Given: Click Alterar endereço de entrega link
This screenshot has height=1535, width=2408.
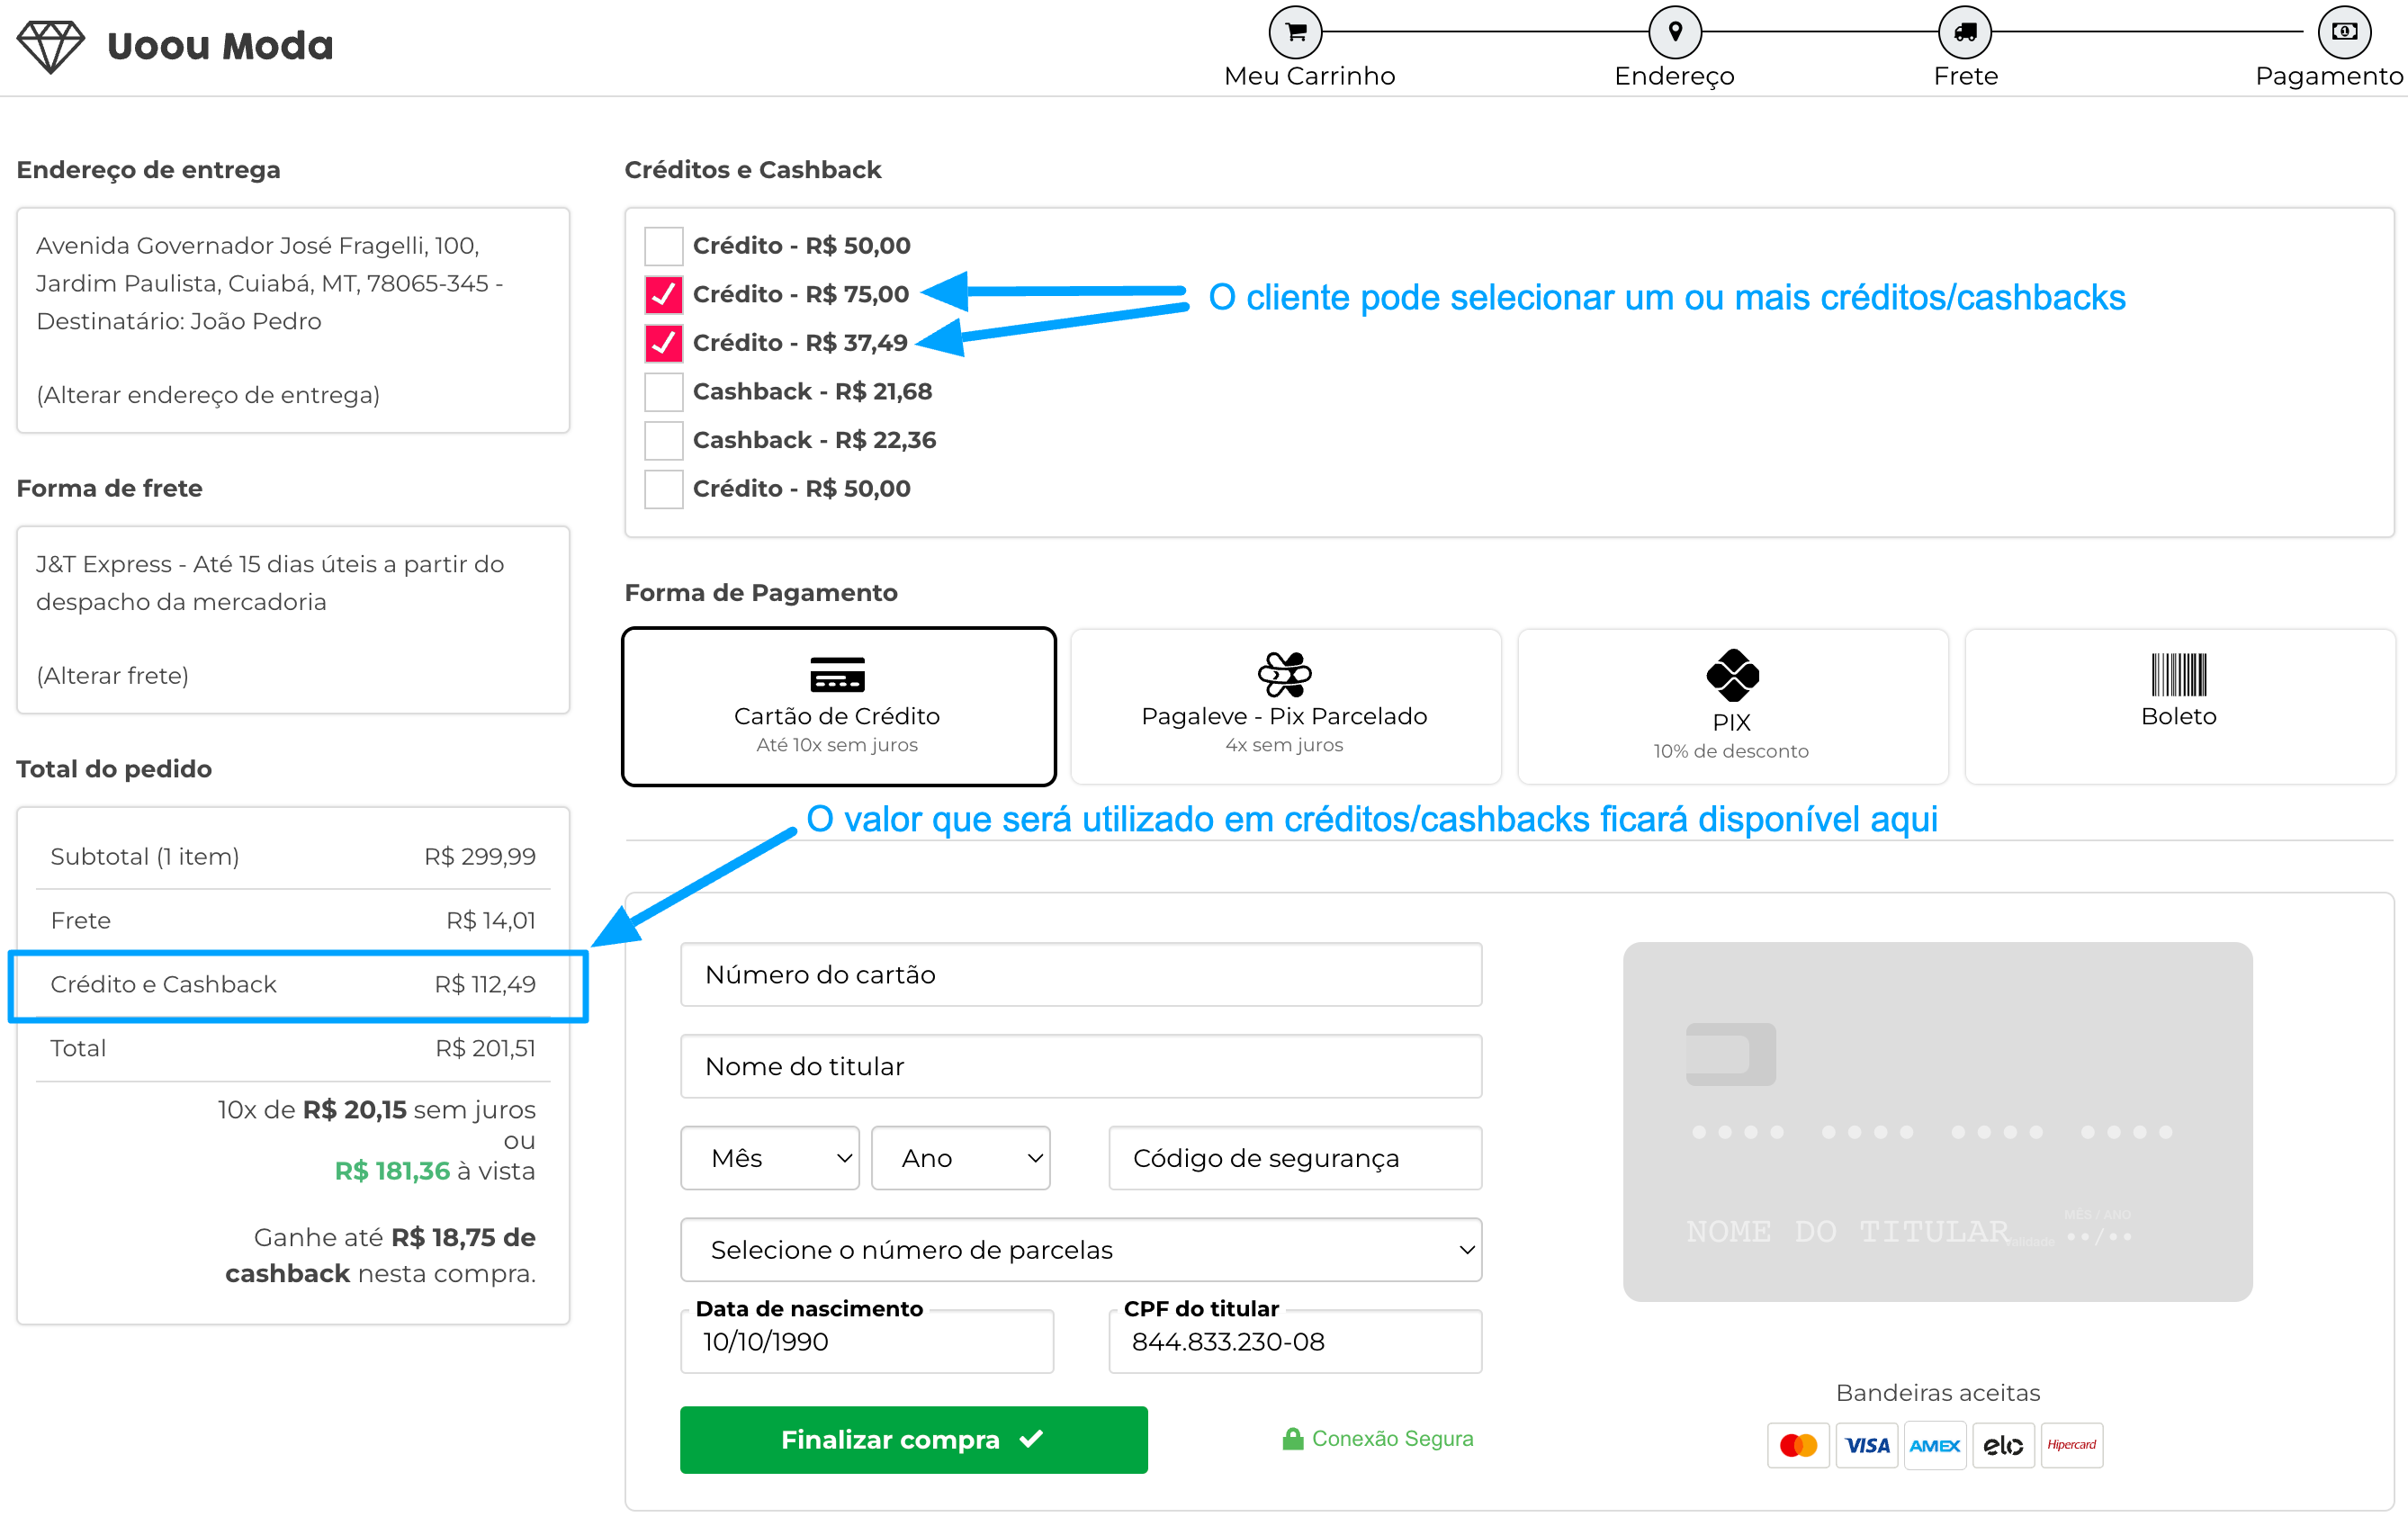Looking at the screenshot, I should point(208,395).
